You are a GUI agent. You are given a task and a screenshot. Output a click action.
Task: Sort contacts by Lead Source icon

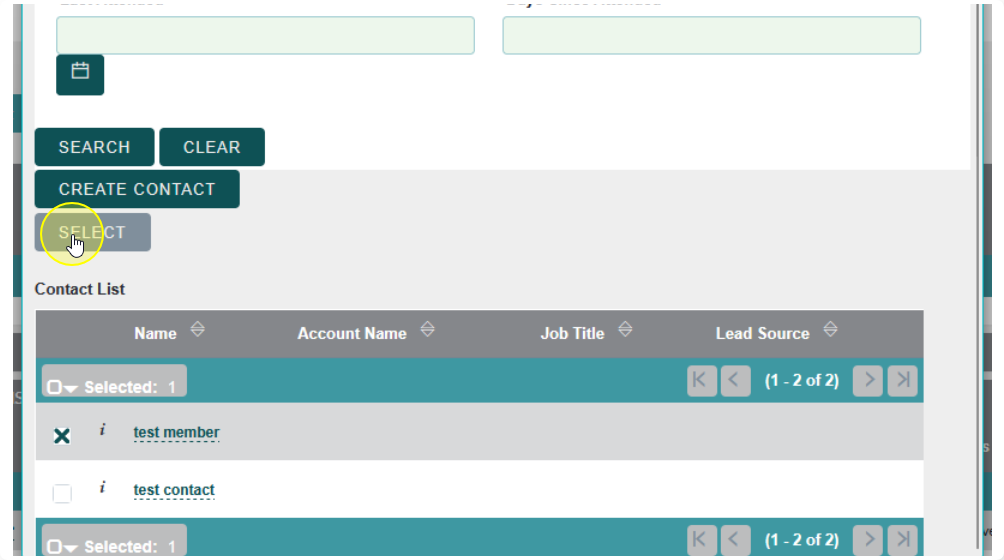tap(830, 329)
